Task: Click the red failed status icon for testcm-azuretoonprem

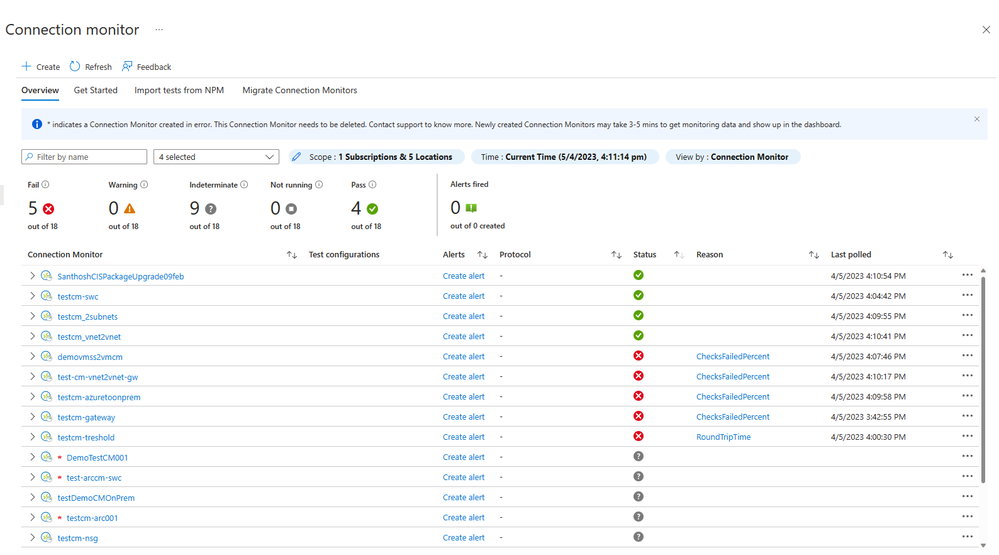Action: pyautogui.click(x=638, y=396)
